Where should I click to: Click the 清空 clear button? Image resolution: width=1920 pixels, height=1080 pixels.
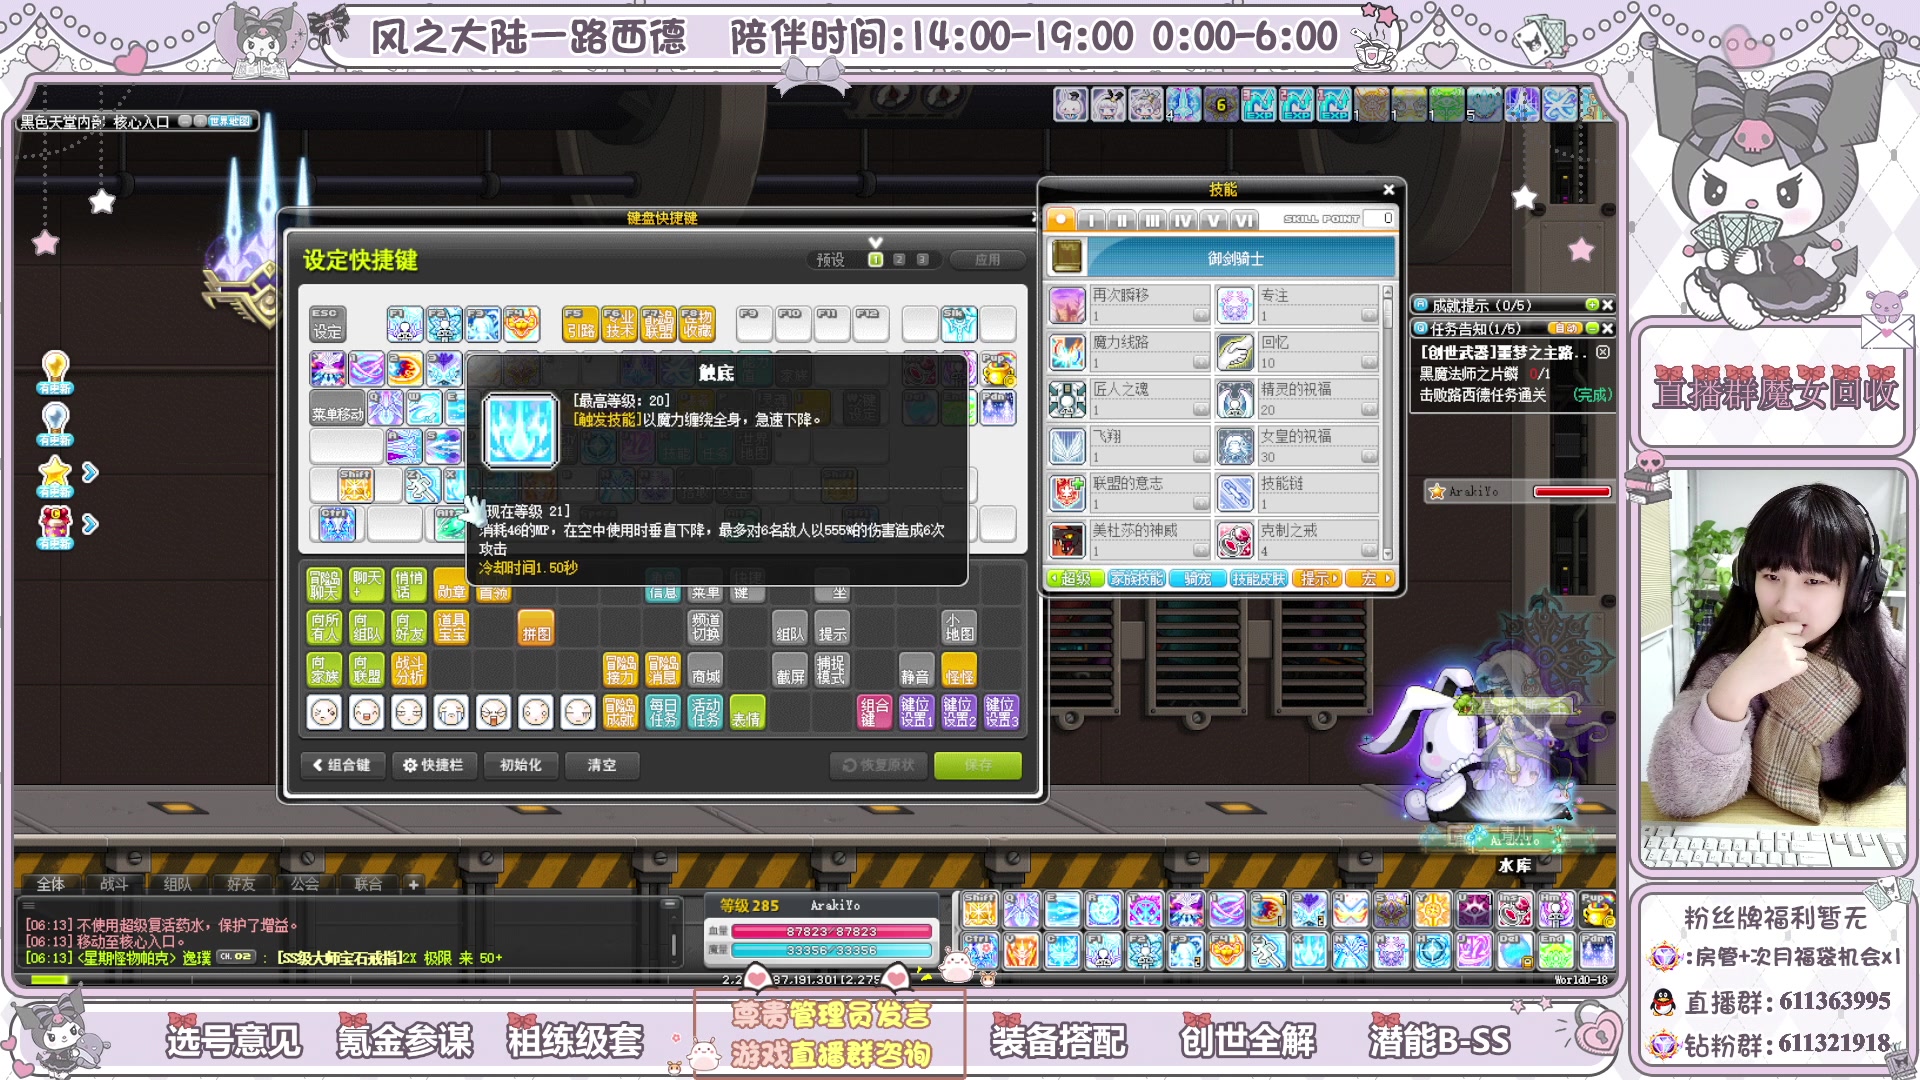pos(602,765)
